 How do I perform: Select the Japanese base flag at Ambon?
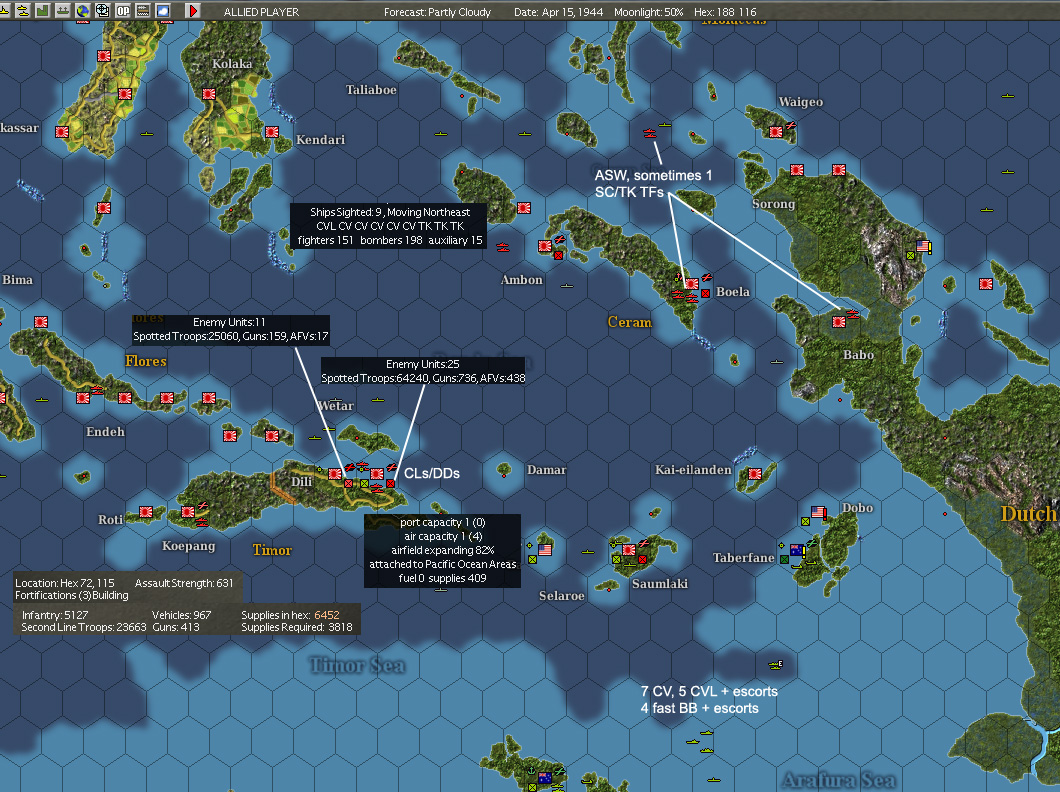click(545, 246)
